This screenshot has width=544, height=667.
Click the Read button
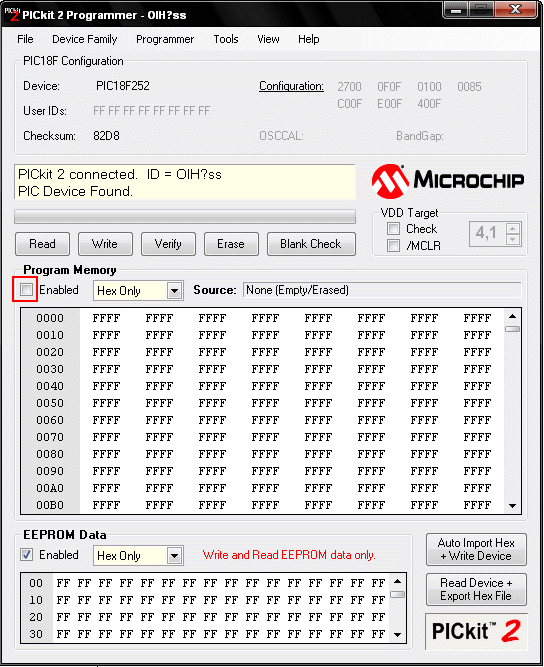coord(43,244)
